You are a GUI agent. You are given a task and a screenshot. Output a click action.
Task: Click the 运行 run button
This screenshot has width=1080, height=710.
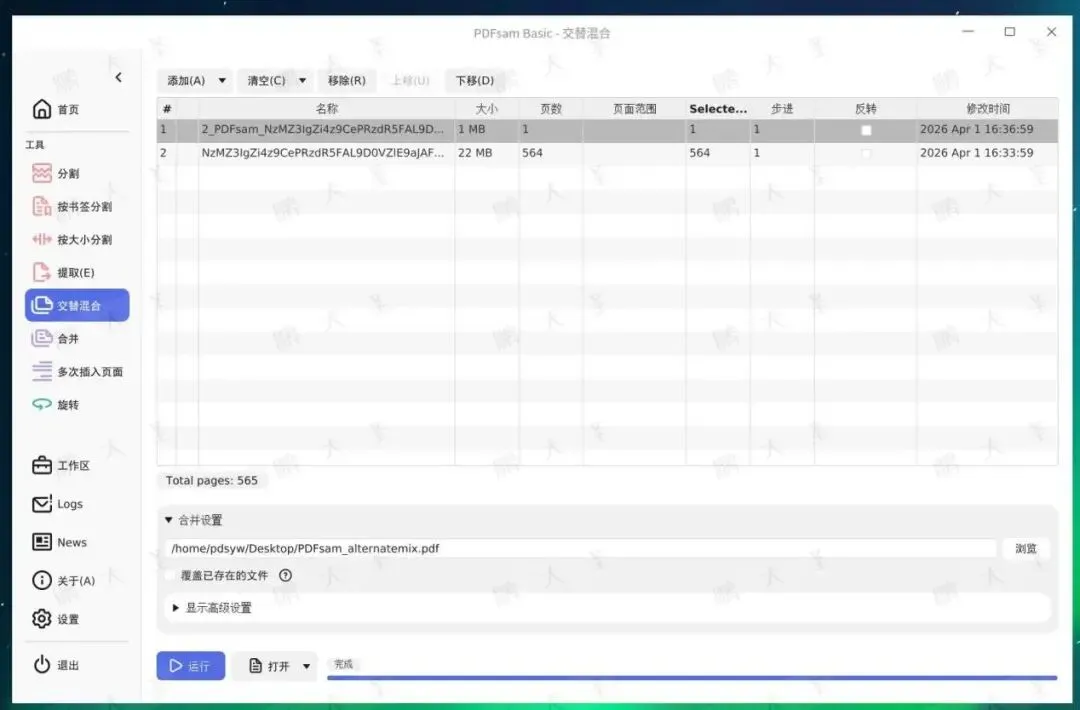(191, 666)
